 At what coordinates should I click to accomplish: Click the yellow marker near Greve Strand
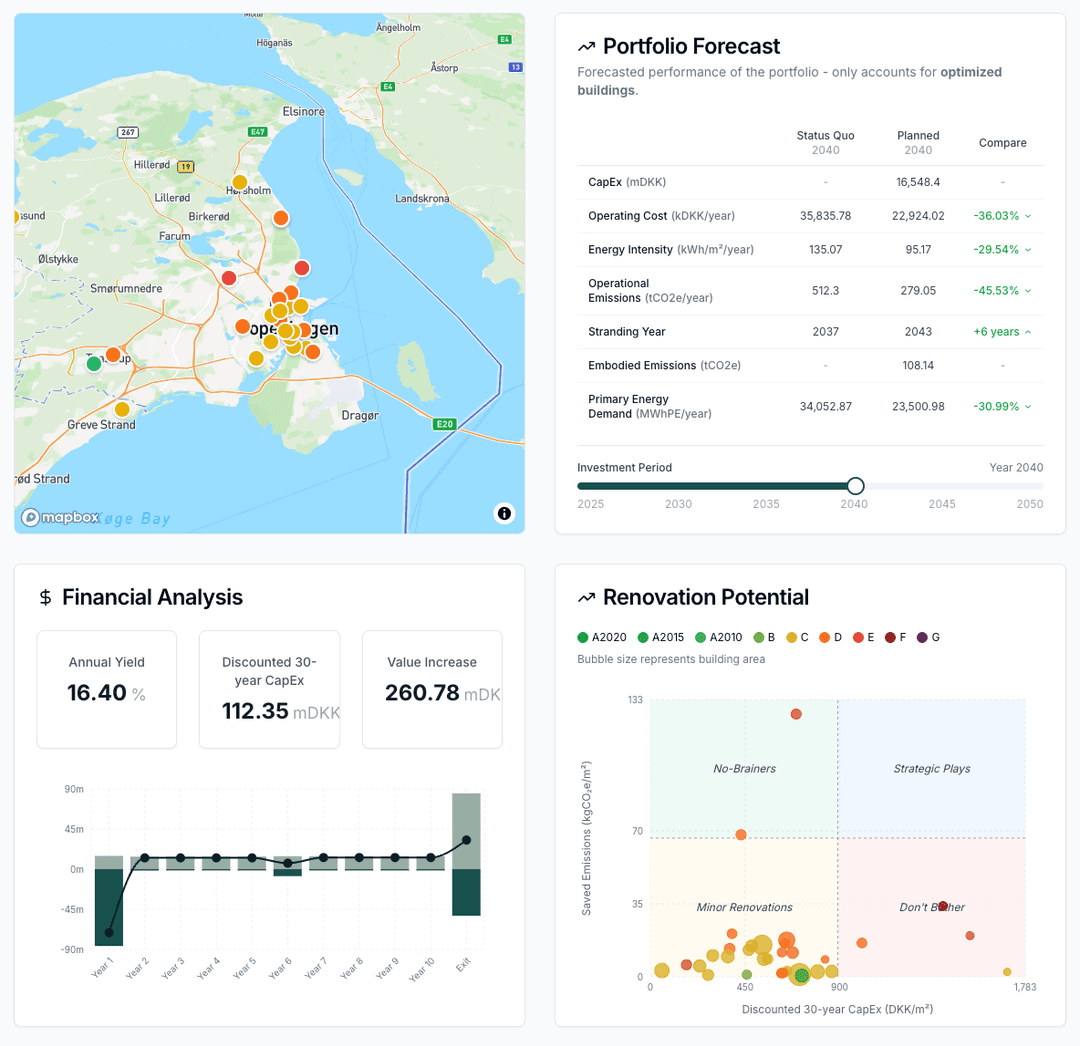pyautogui.click(x=123, y=409)
